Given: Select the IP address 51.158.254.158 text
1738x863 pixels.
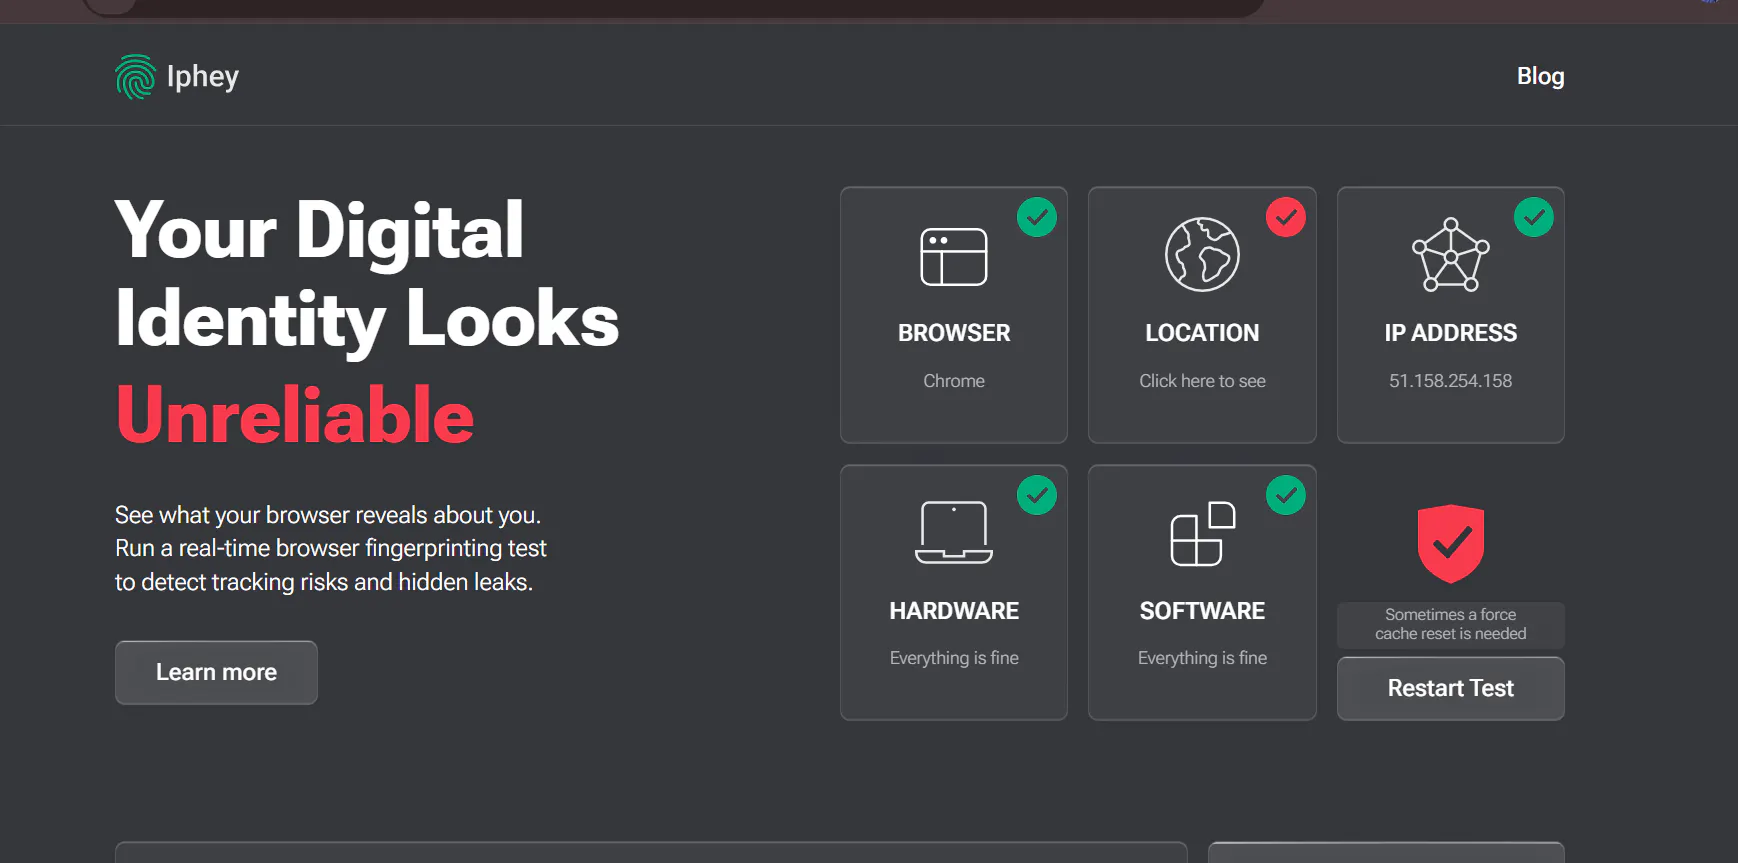Looking at the screenshot, I should (x=1450, y=381).
